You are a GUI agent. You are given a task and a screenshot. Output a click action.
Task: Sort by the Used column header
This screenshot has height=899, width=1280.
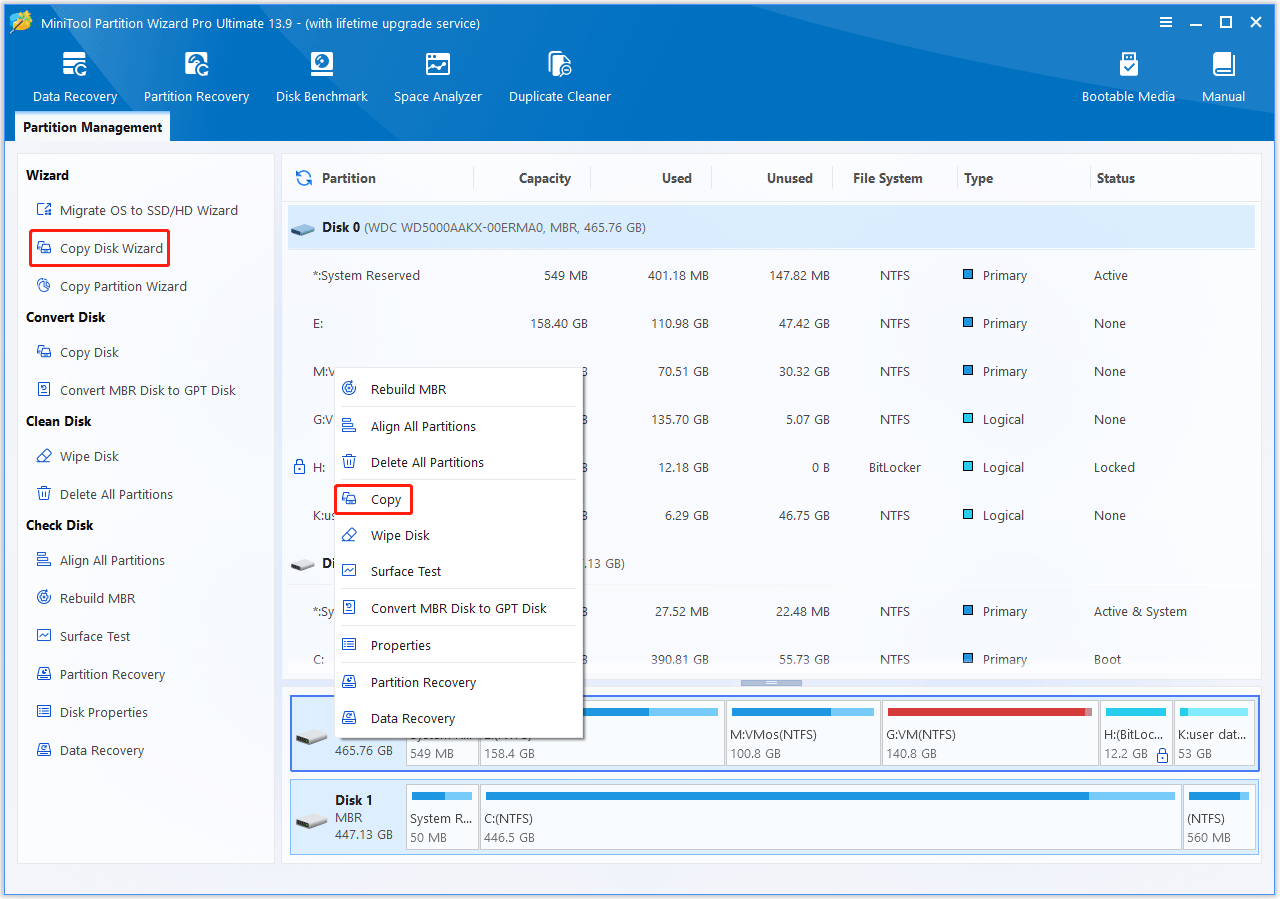point(676,178)
